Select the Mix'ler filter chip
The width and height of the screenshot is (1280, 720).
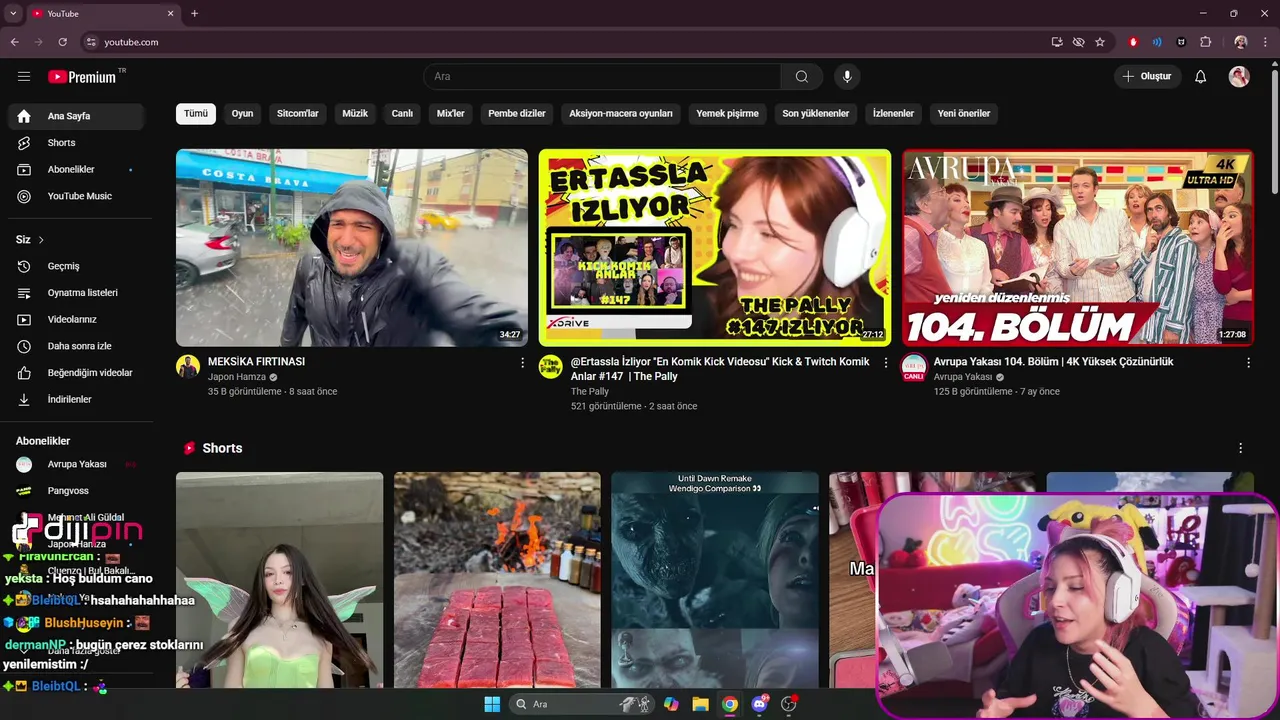tap(451, 114)
